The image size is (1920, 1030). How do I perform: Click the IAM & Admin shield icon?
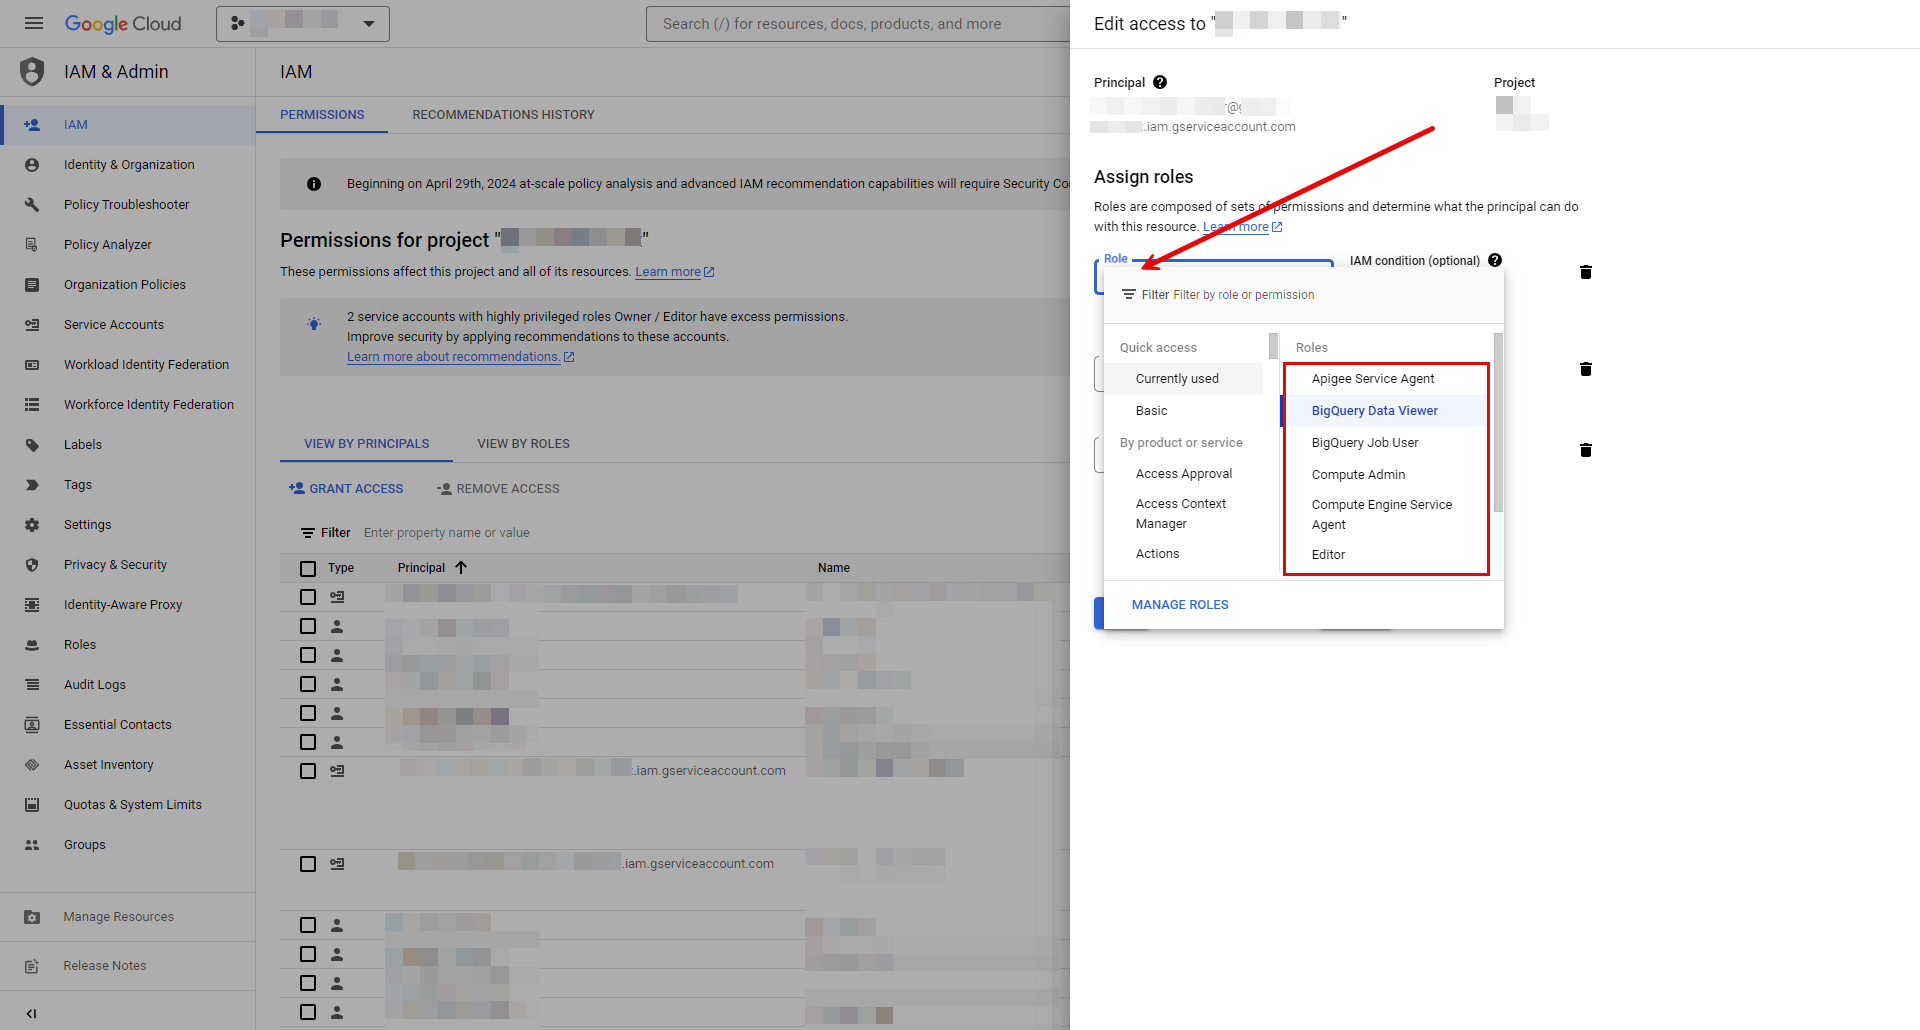pos(32,71)
